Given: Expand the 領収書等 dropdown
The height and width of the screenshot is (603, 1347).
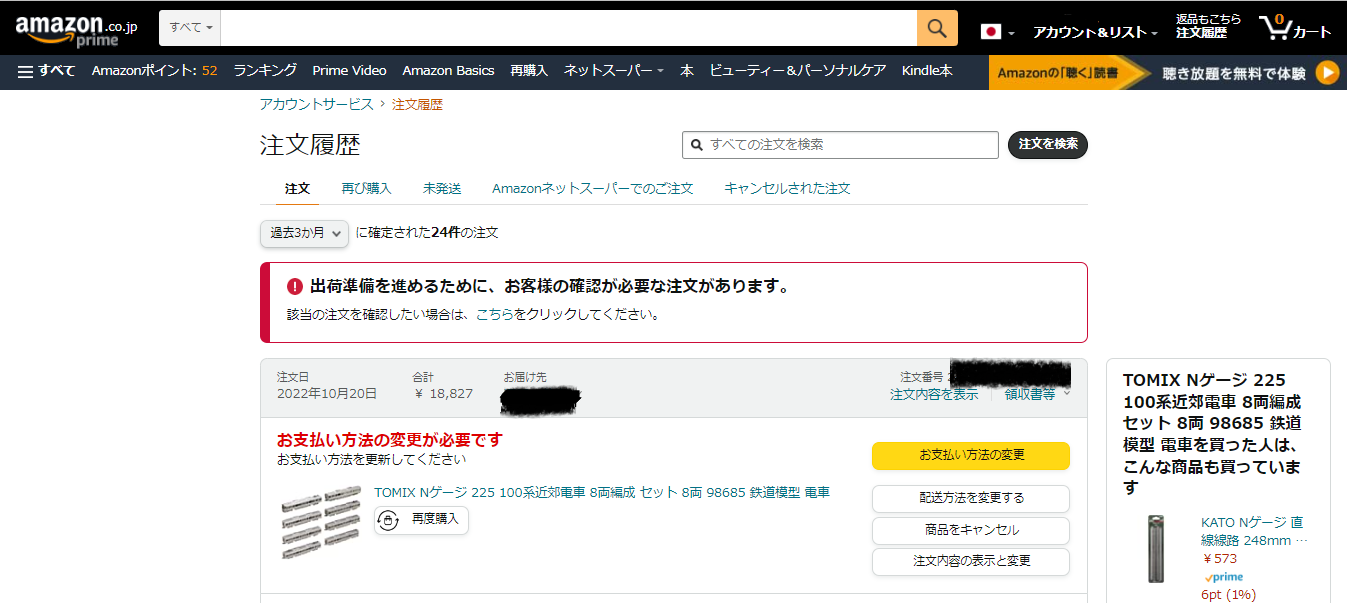Looking at the screenshot, I should 1037,395.
